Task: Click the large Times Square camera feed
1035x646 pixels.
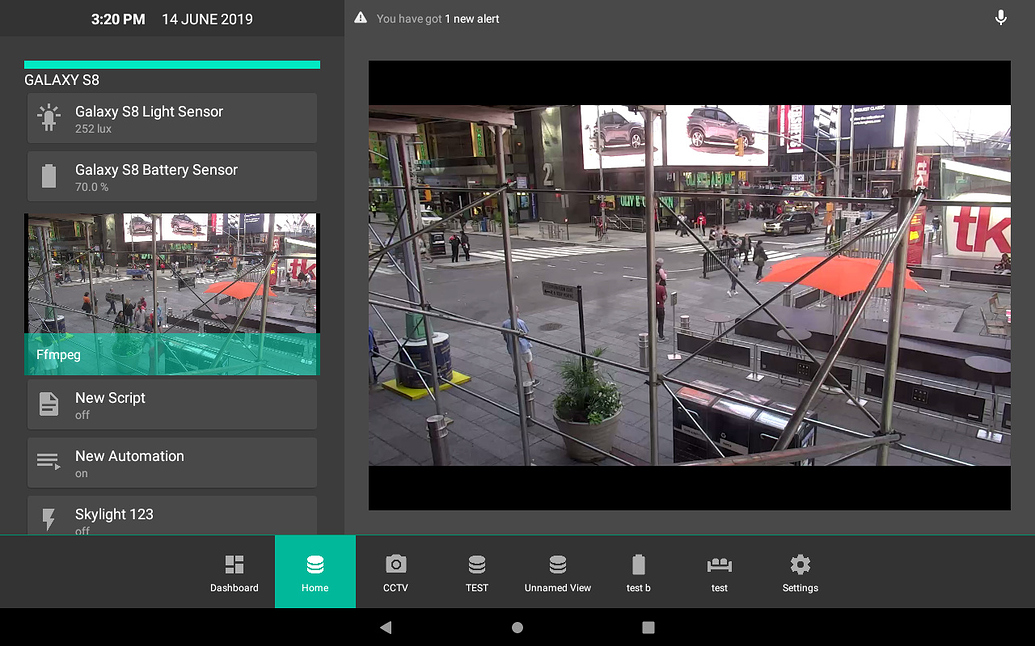Action: [x=689, y=285]
